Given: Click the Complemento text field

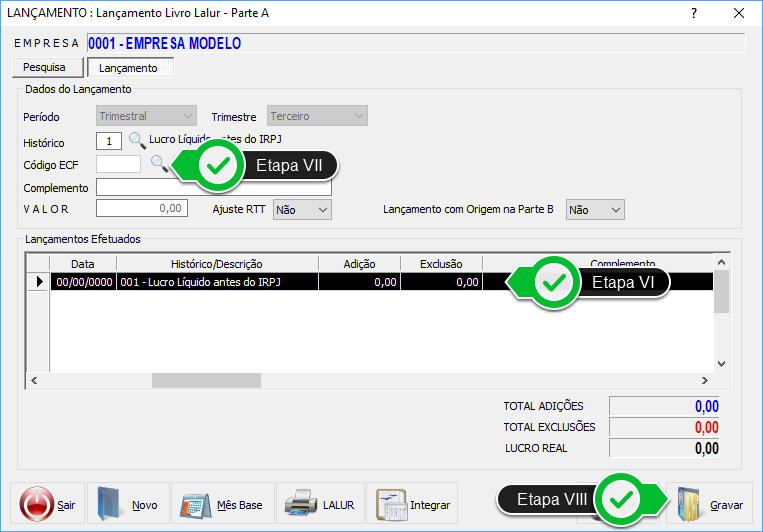Looking at the screenshot, I should (x=213, y=187).
